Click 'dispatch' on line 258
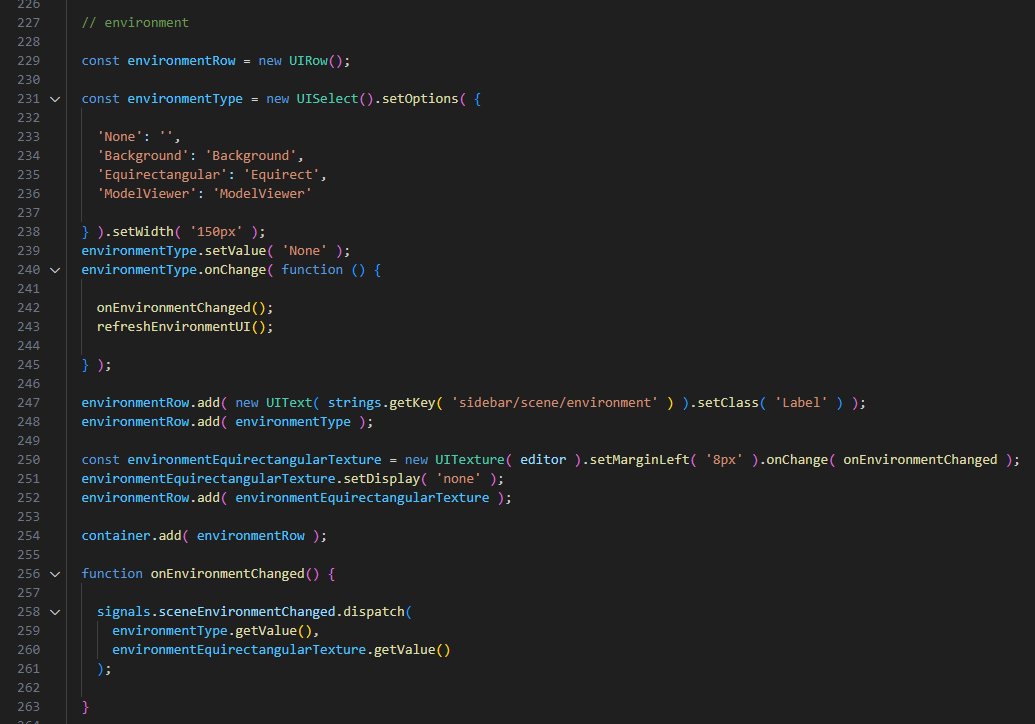The image size is (1035, 724). coord(374,612)
